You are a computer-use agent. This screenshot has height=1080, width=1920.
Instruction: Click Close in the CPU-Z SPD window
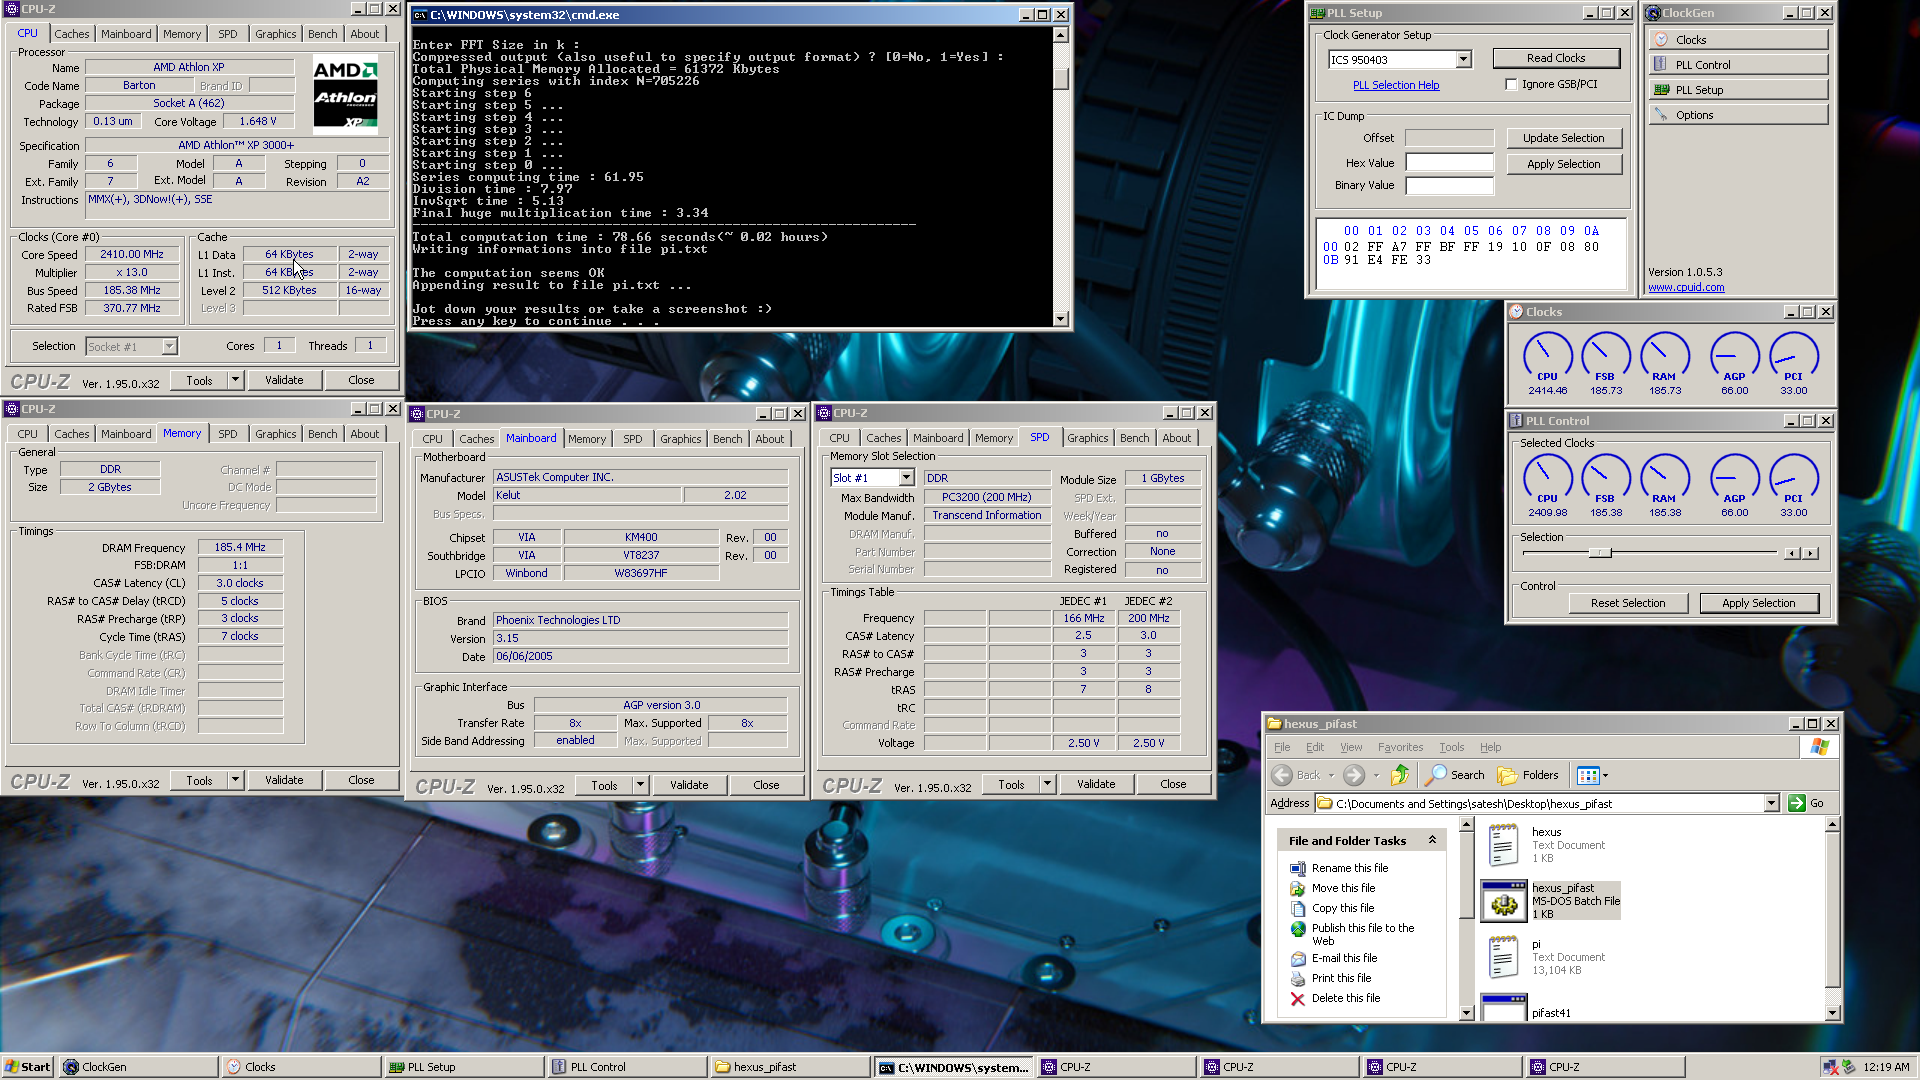[1173, 784]
